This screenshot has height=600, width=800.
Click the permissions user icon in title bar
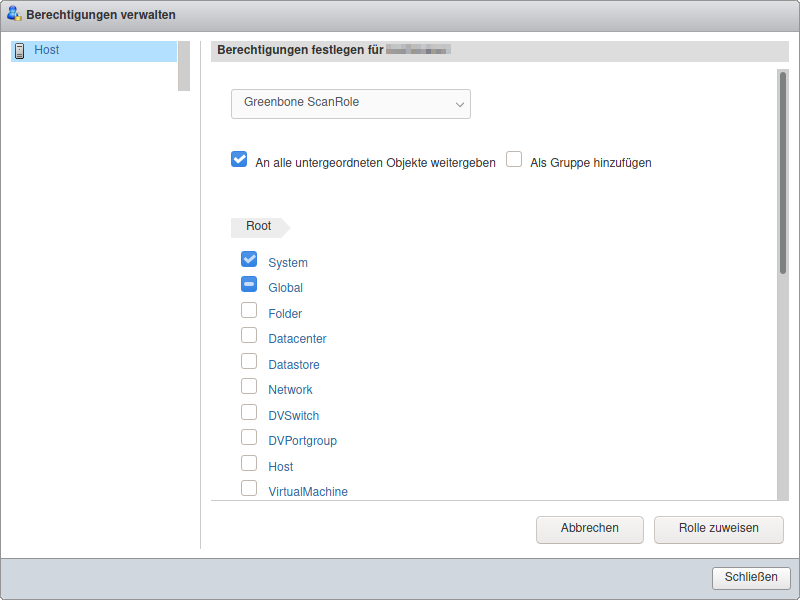(14, 15)
